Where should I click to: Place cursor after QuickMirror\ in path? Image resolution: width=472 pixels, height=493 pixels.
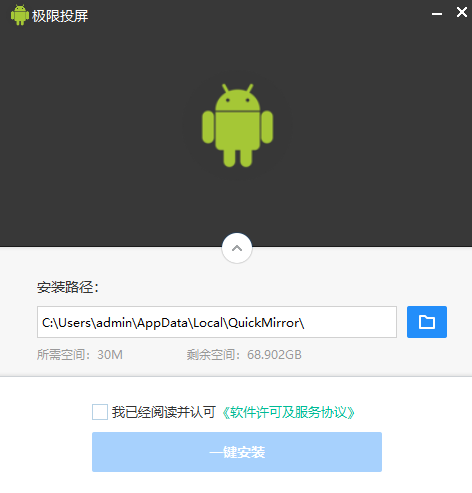click(305, 323)
